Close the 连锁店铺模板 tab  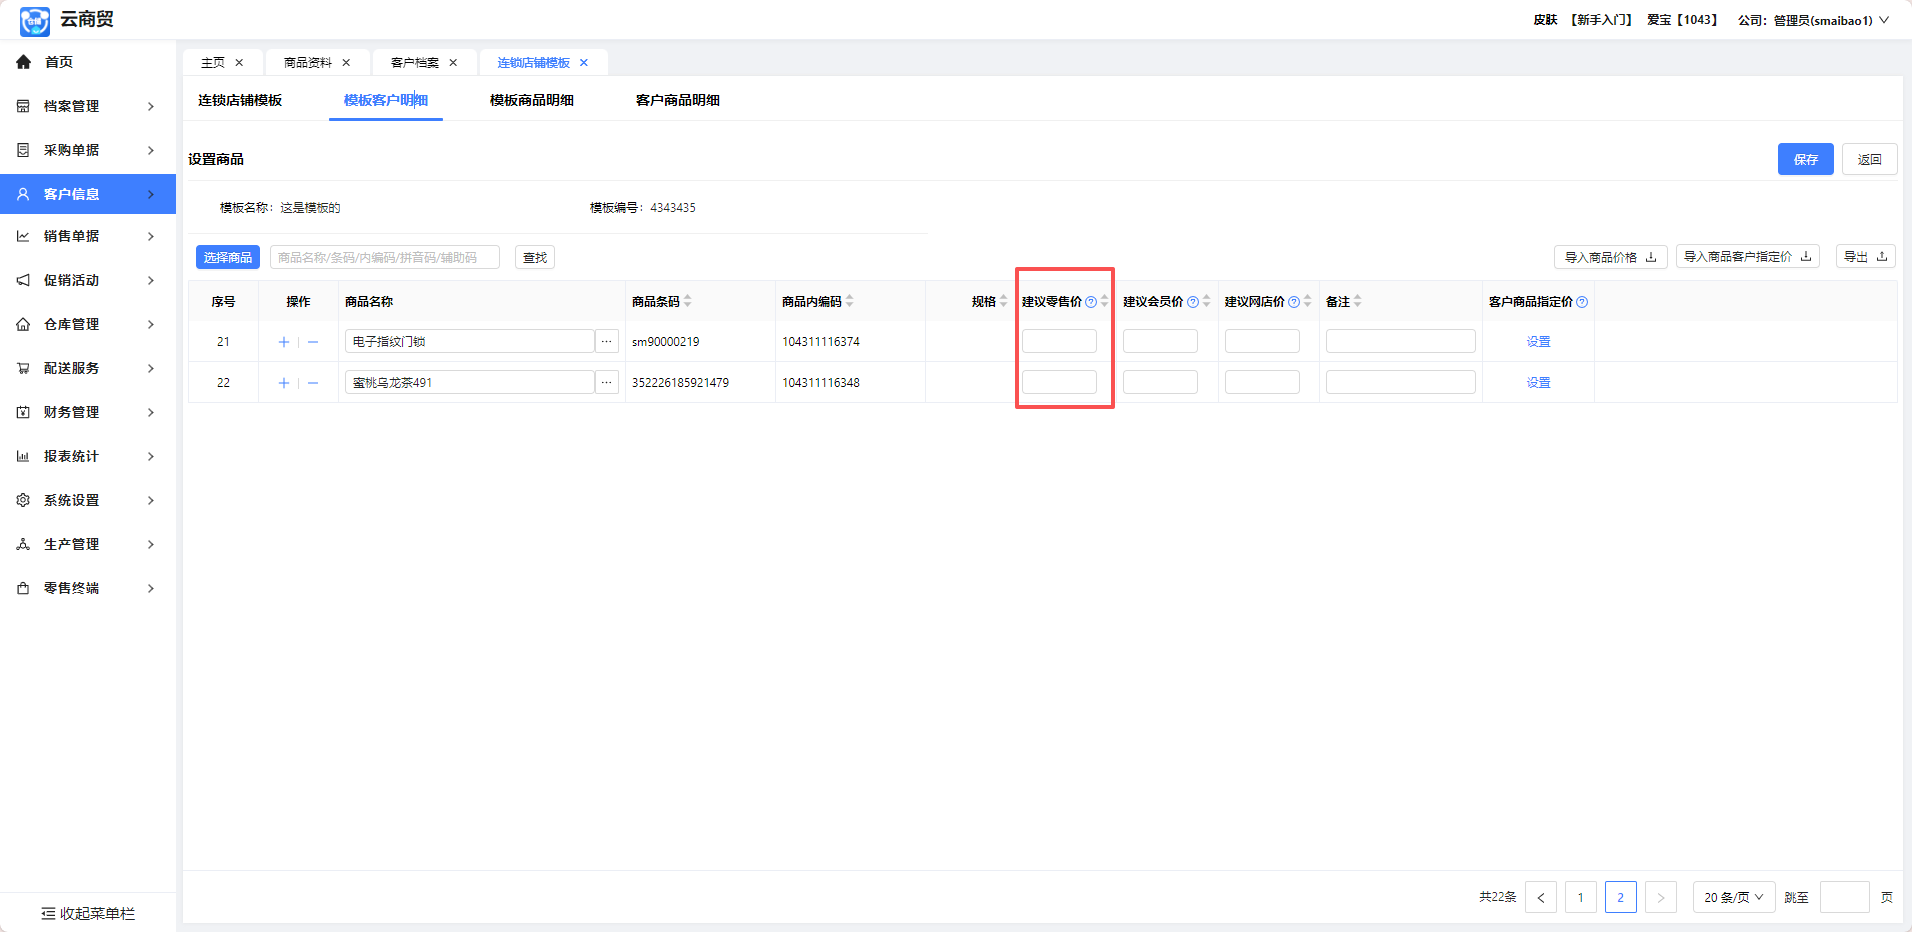point(584,63)
